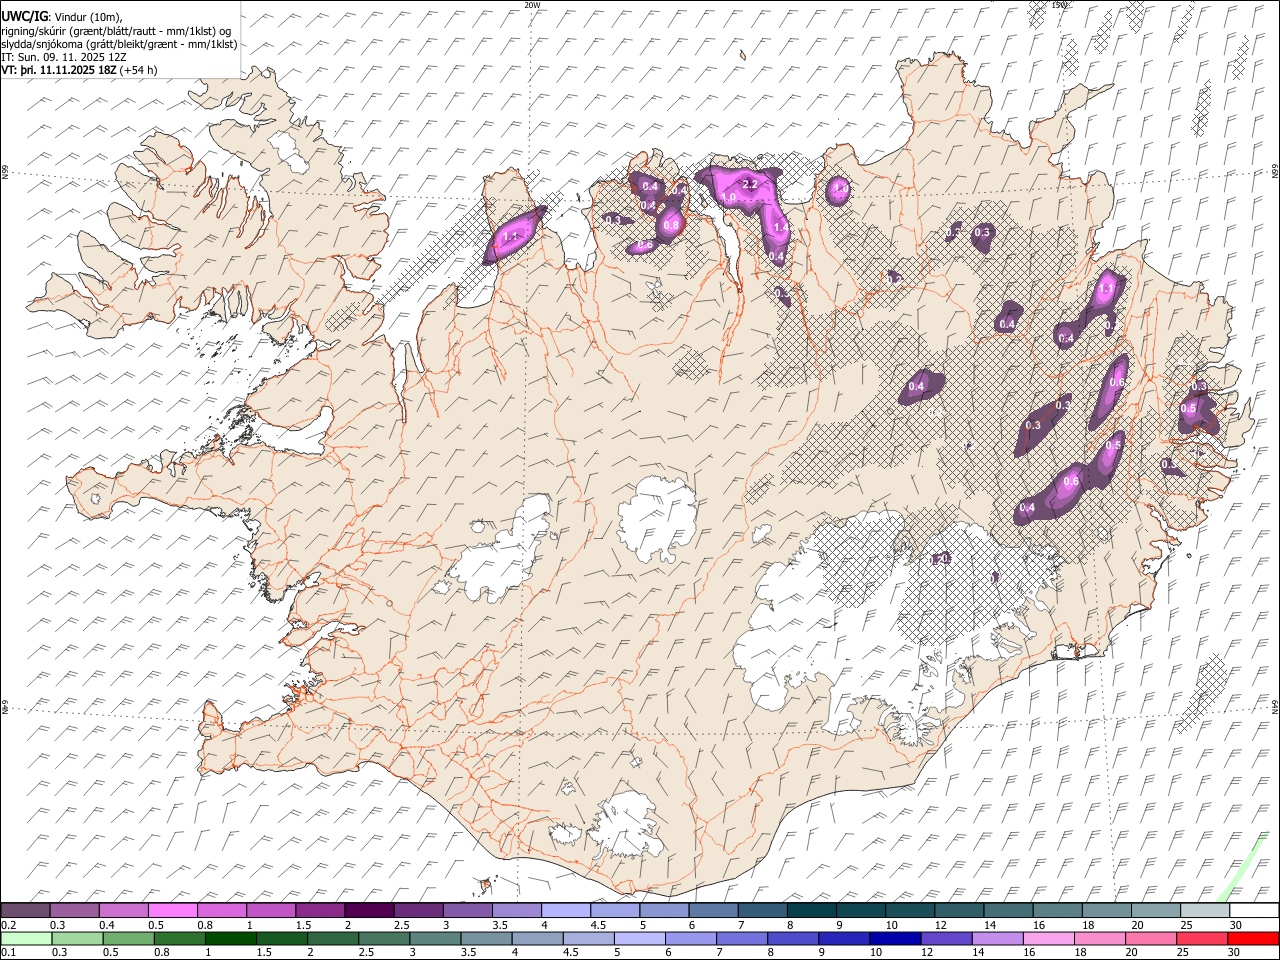The image size is (1280, 960).
Task: Click the darkest purple 2–2.5 snow legend swatch
Action: 368,910
